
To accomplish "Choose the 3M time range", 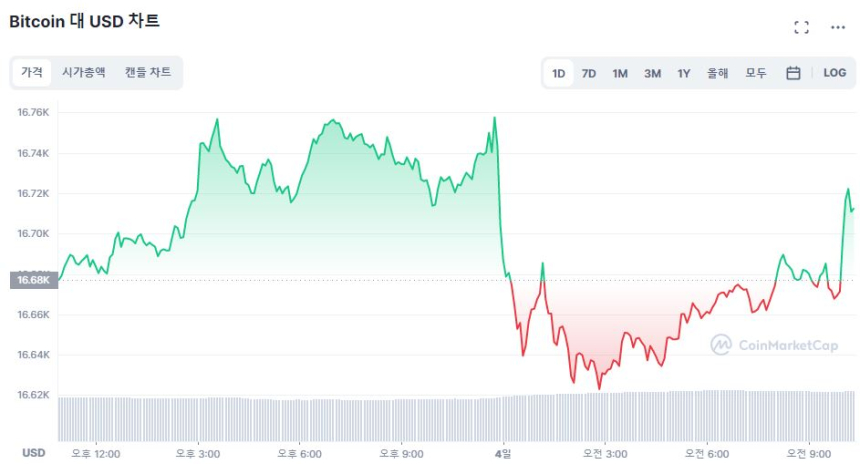I will point(652,73).
